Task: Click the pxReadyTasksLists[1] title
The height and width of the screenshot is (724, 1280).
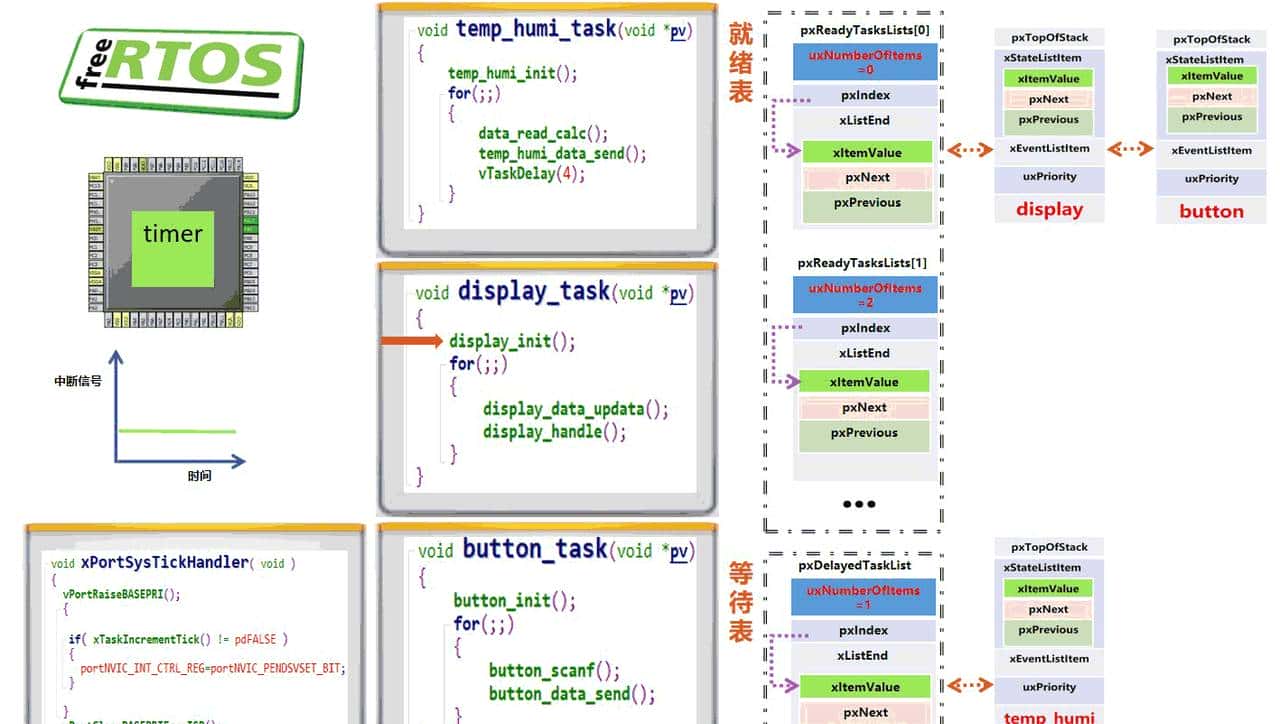Action: (862, 263)
